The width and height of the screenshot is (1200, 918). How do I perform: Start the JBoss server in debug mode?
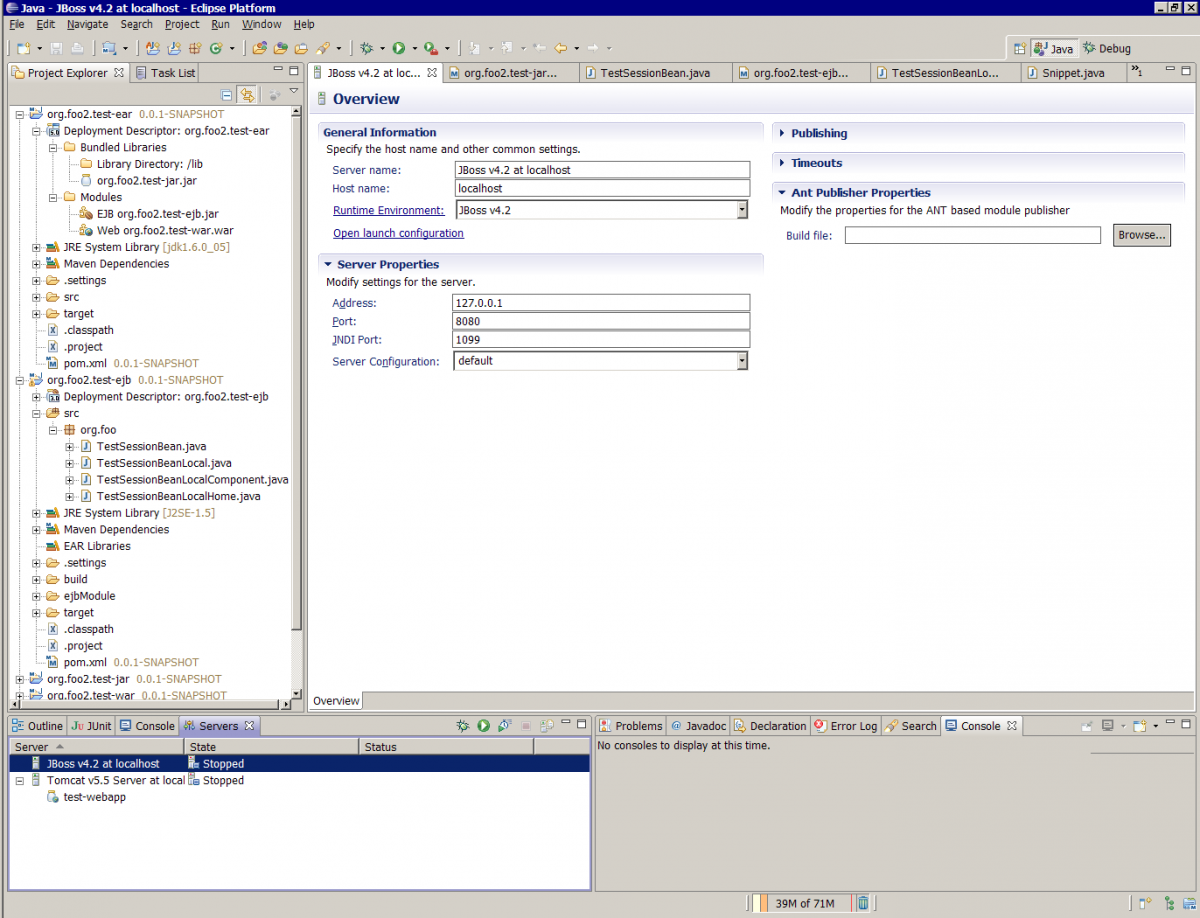coord(463,724)
